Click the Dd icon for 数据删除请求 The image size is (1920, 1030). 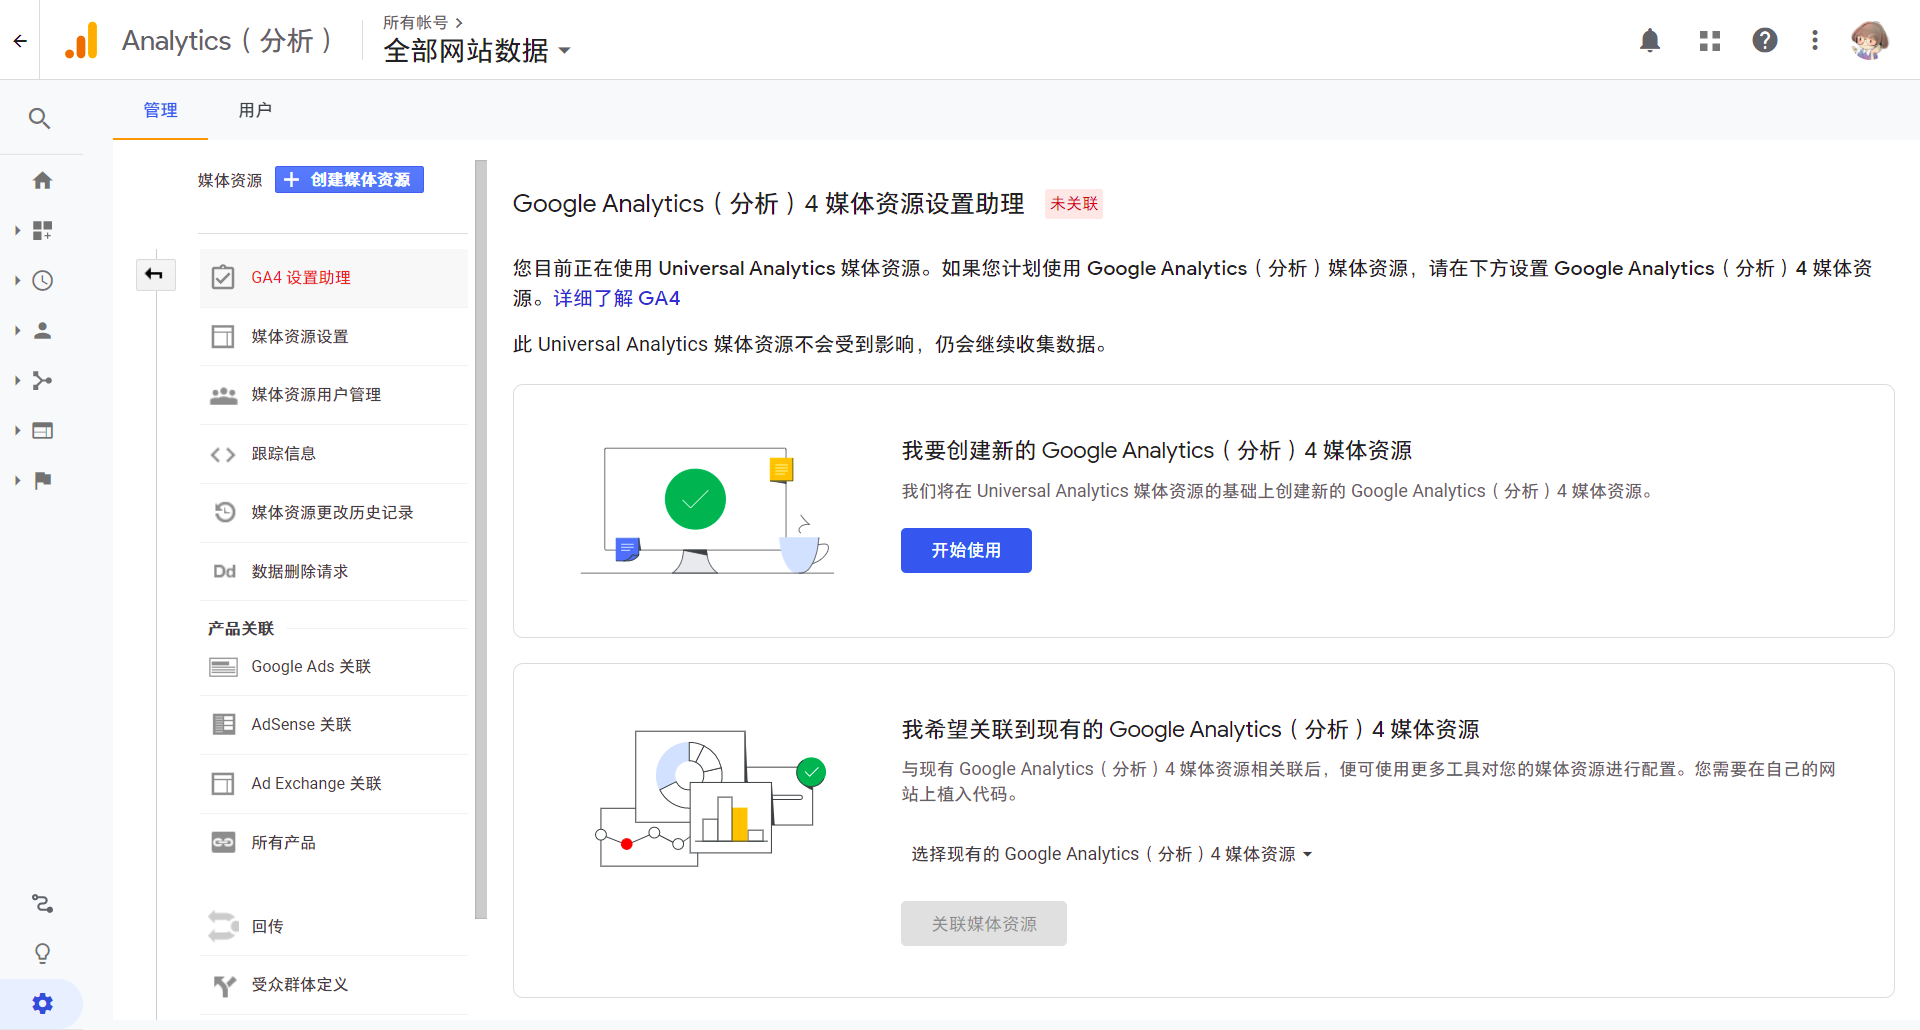224,571
